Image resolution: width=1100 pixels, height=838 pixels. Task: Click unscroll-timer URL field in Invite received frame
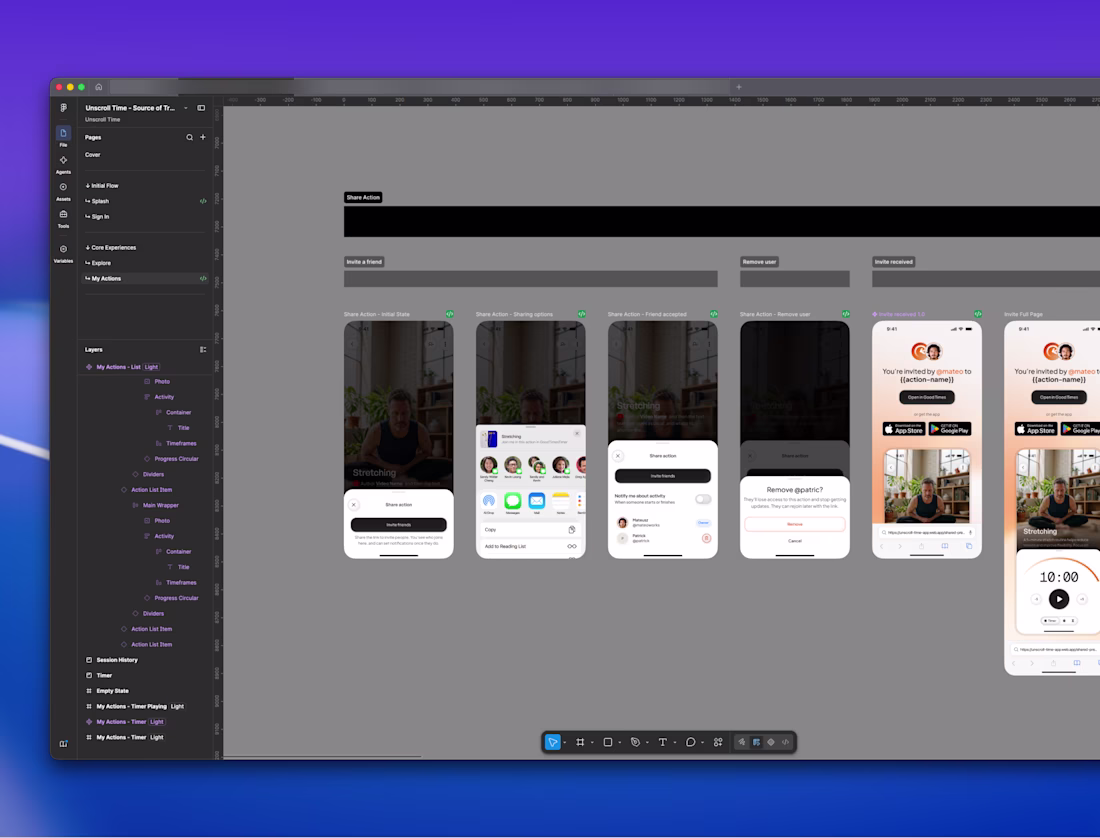coord(927,532)
